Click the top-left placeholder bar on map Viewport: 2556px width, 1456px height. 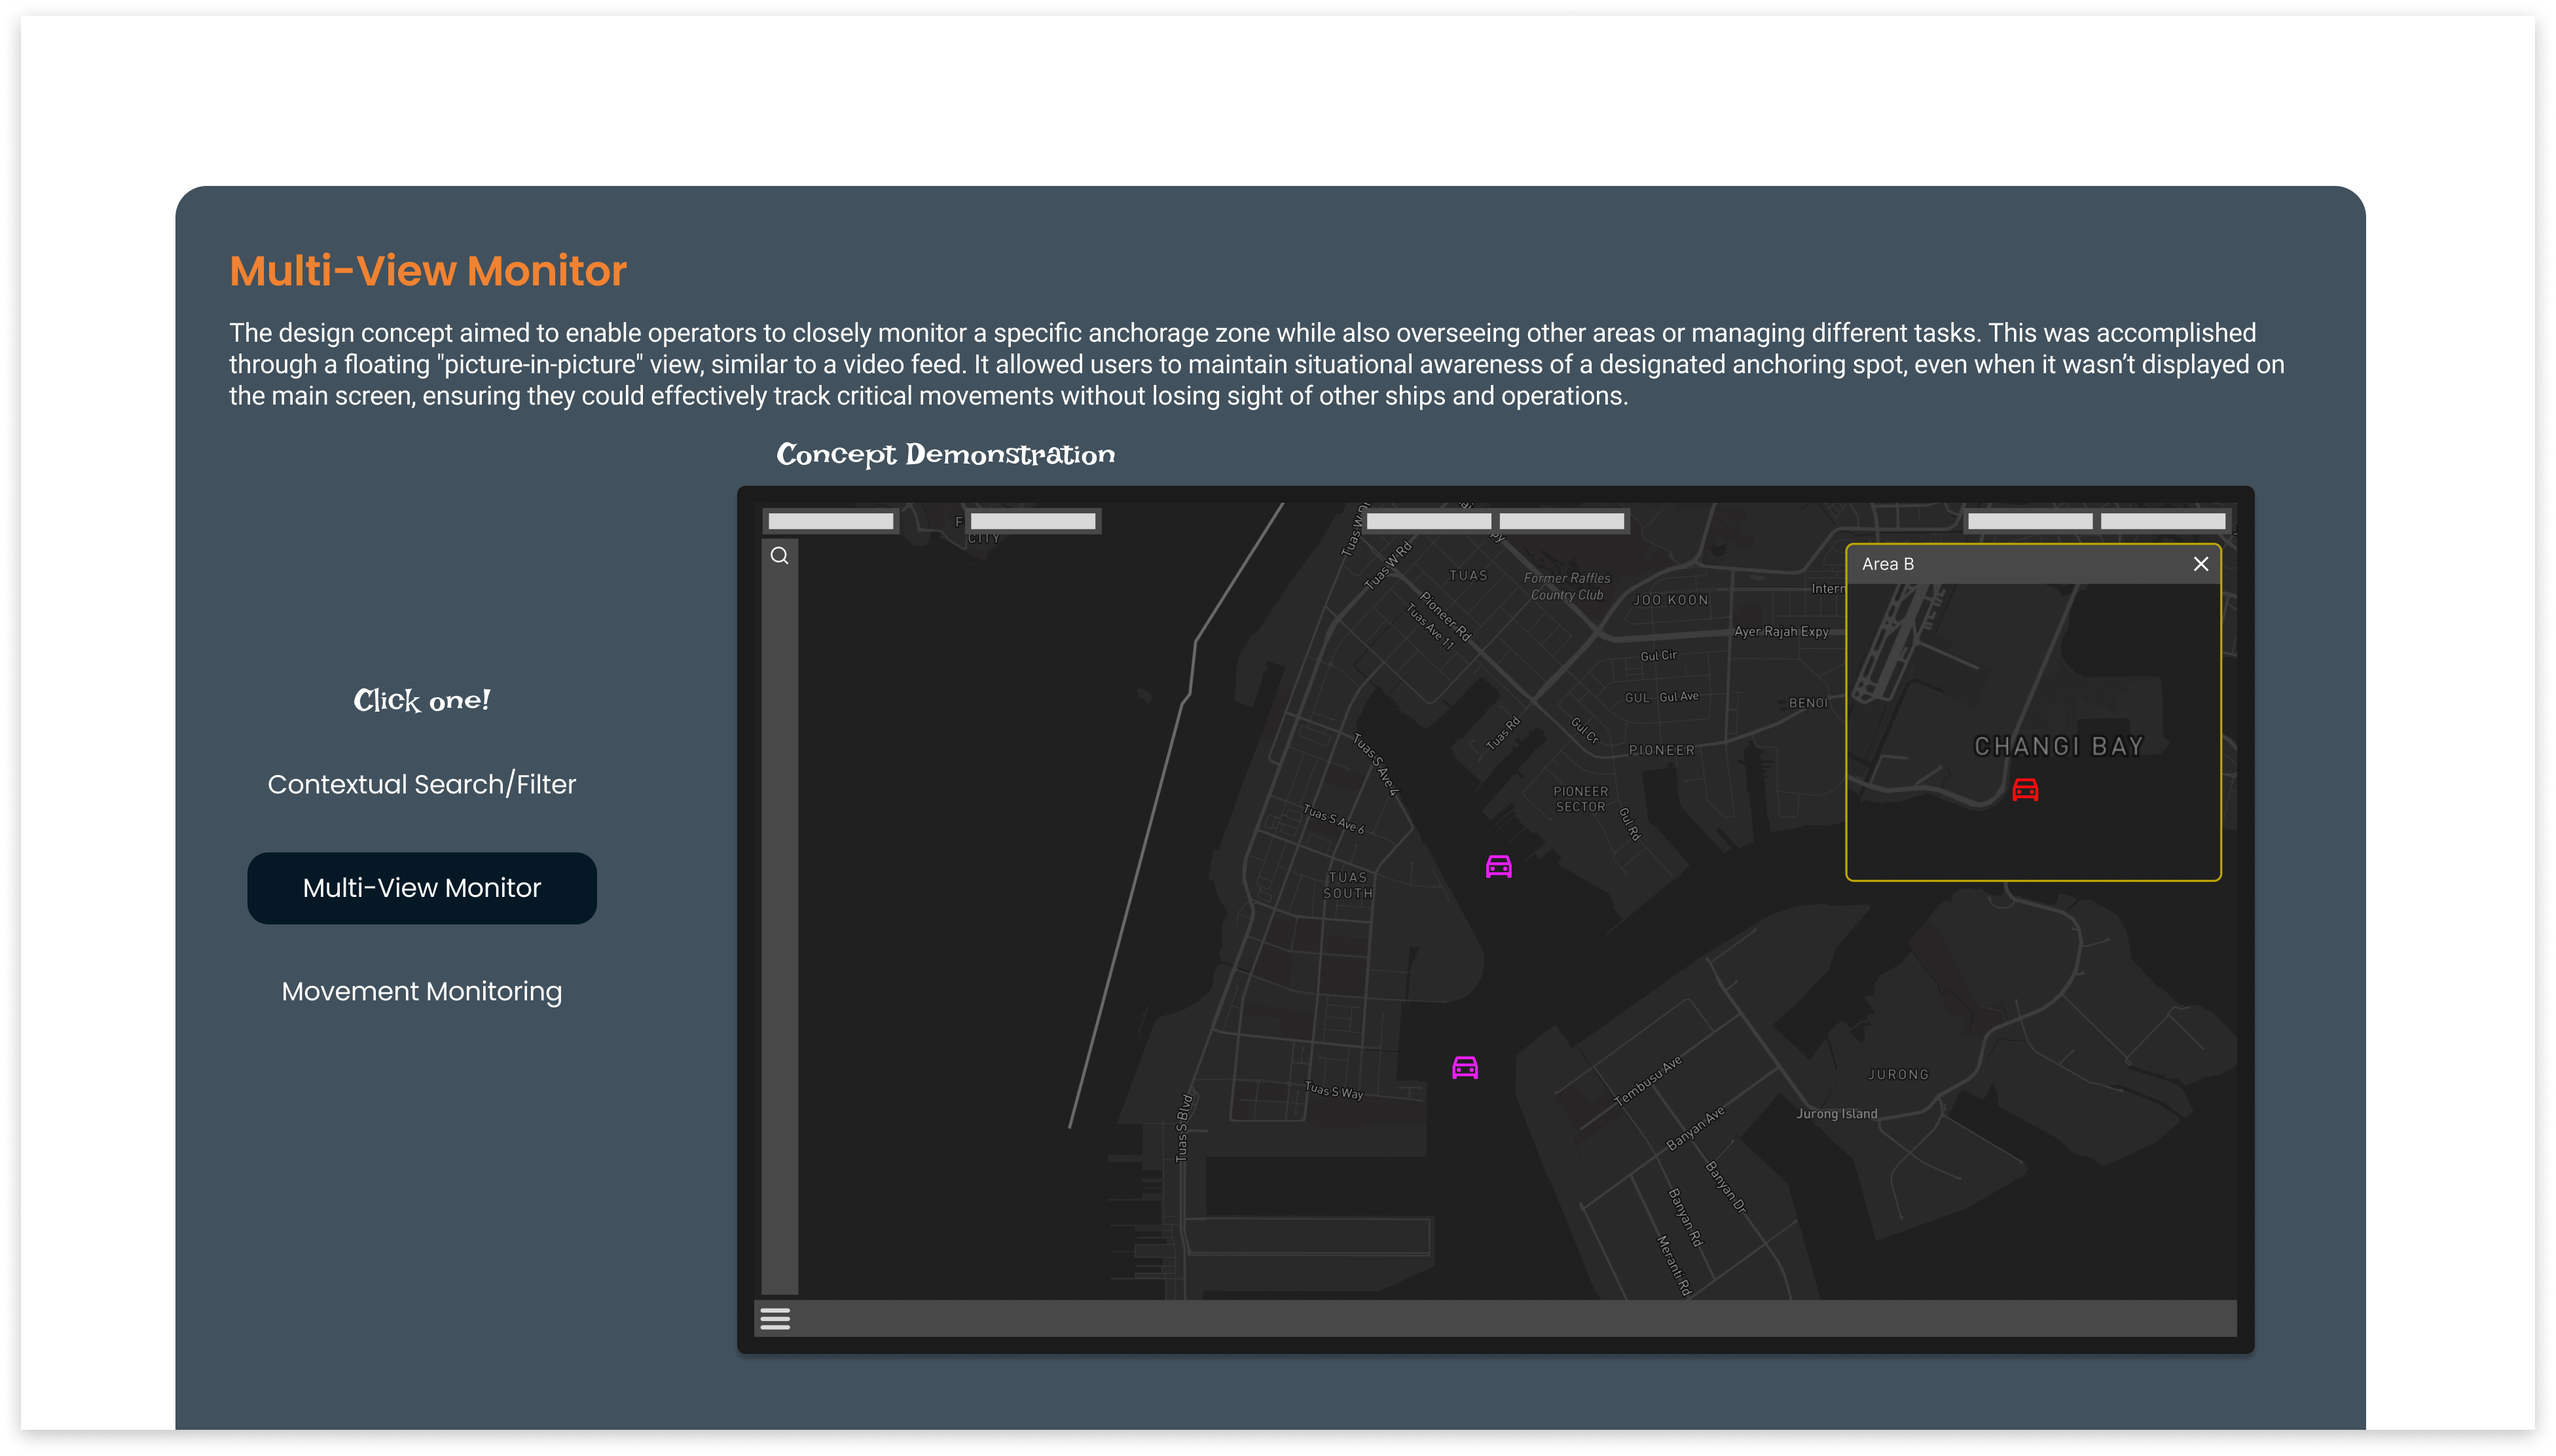pos(830,521)
